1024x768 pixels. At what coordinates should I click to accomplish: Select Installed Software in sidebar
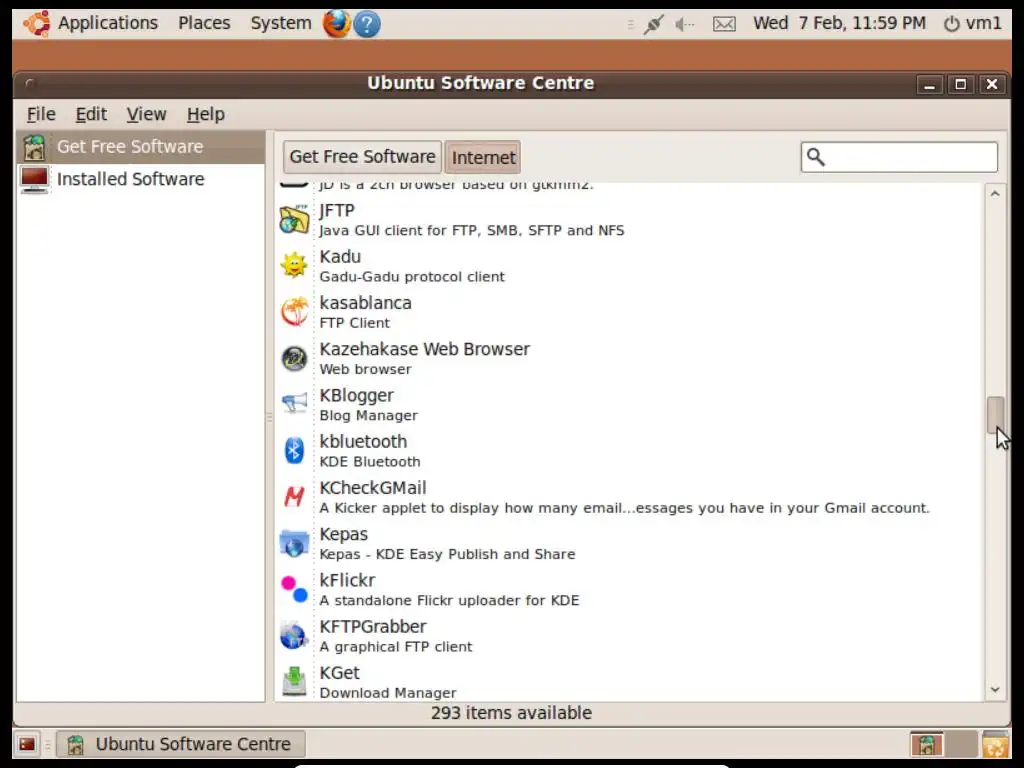[x=140, y=180]
